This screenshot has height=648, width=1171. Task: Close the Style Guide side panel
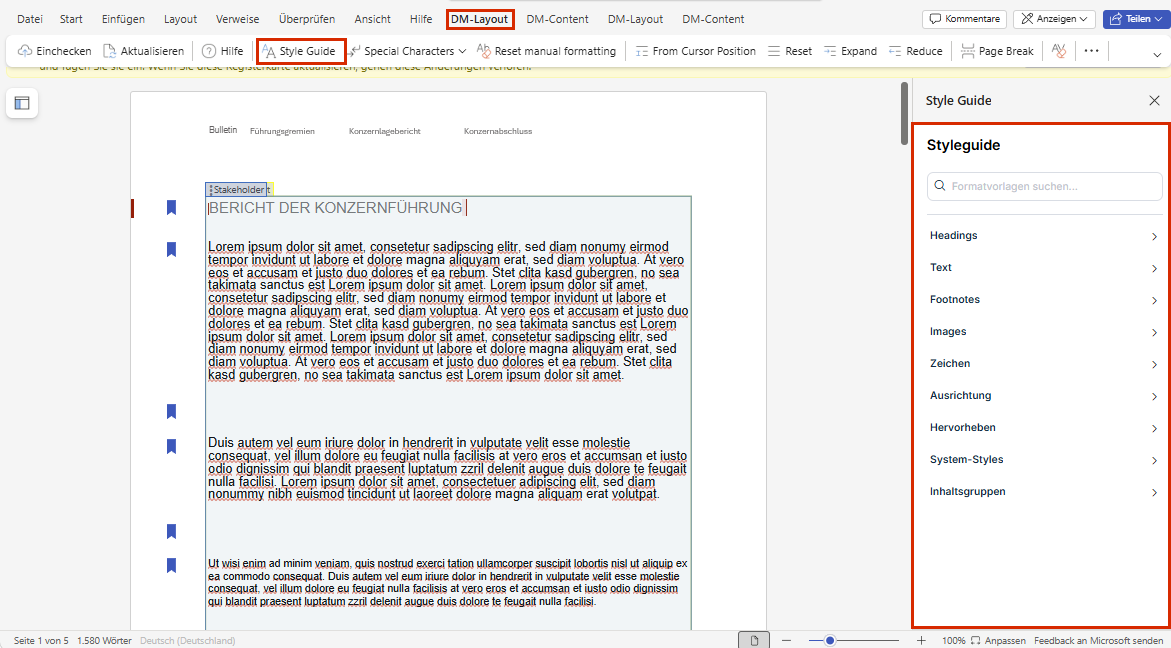point(1154,101)
